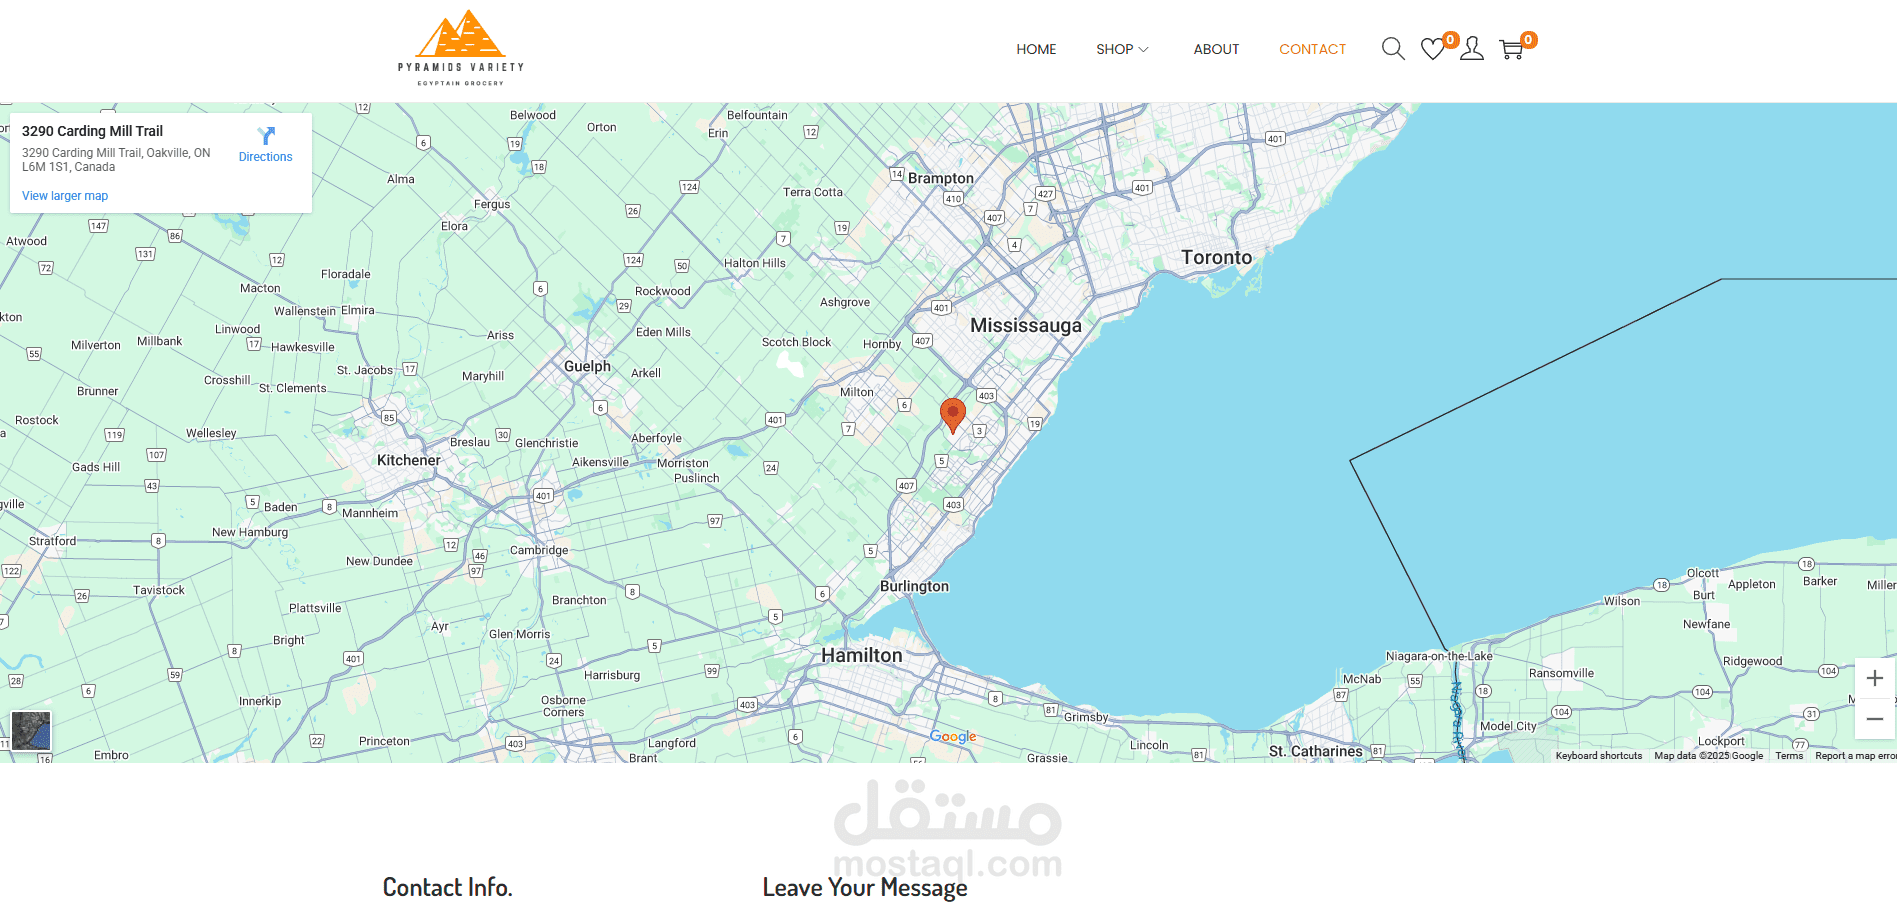The width and height of the screenshot is (1897, 902).
Task: Open the wishlist heart icon
Action: [x=1432, y=49]
